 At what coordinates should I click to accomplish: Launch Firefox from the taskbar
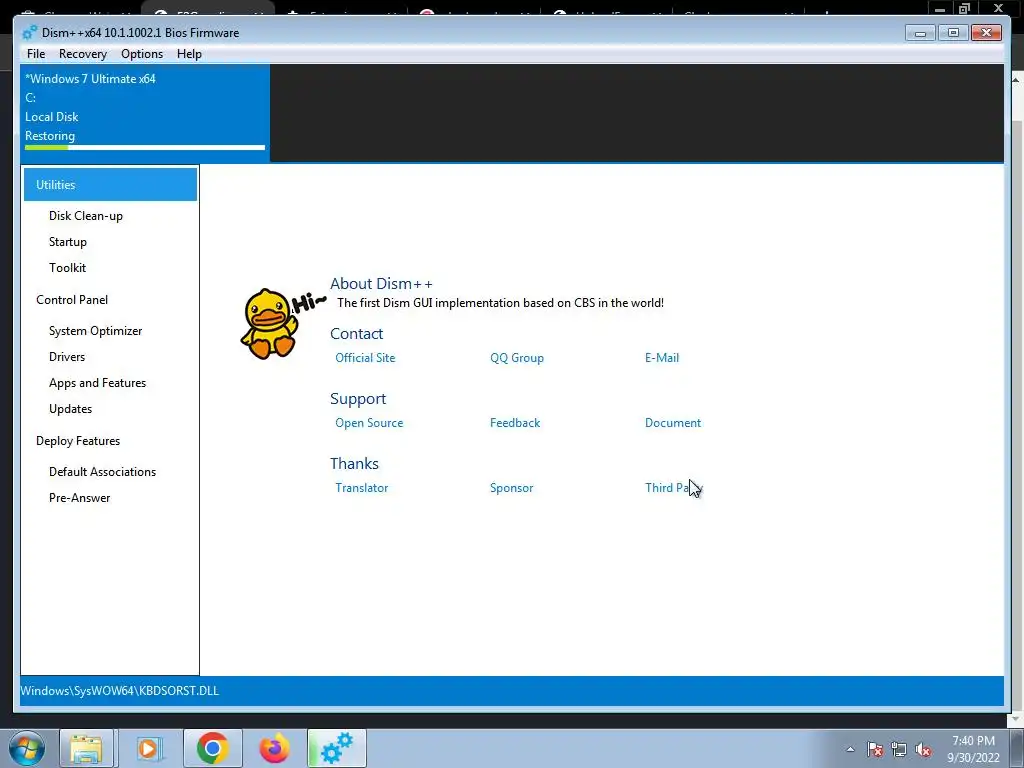(x=274, y=748)
